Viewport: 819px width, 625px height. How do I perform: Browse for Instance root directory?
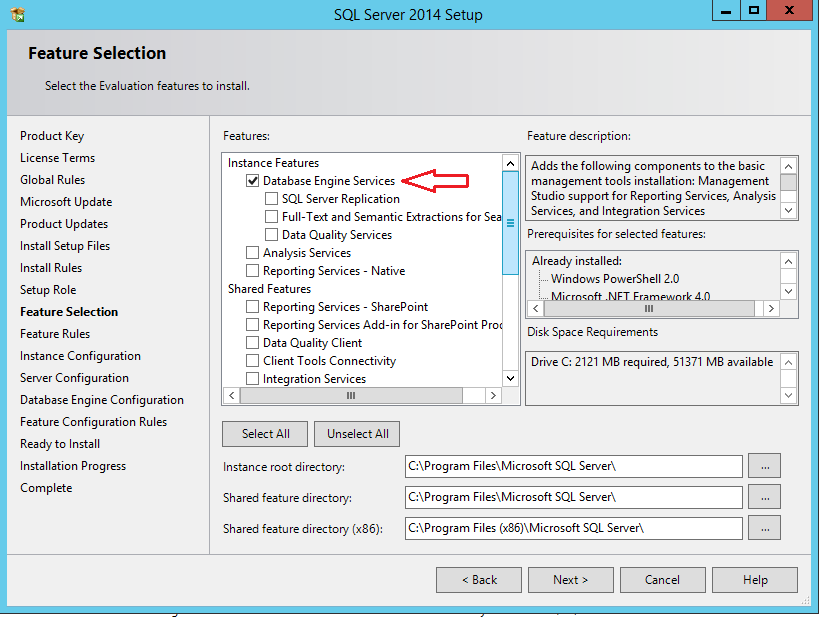[765, 466]
